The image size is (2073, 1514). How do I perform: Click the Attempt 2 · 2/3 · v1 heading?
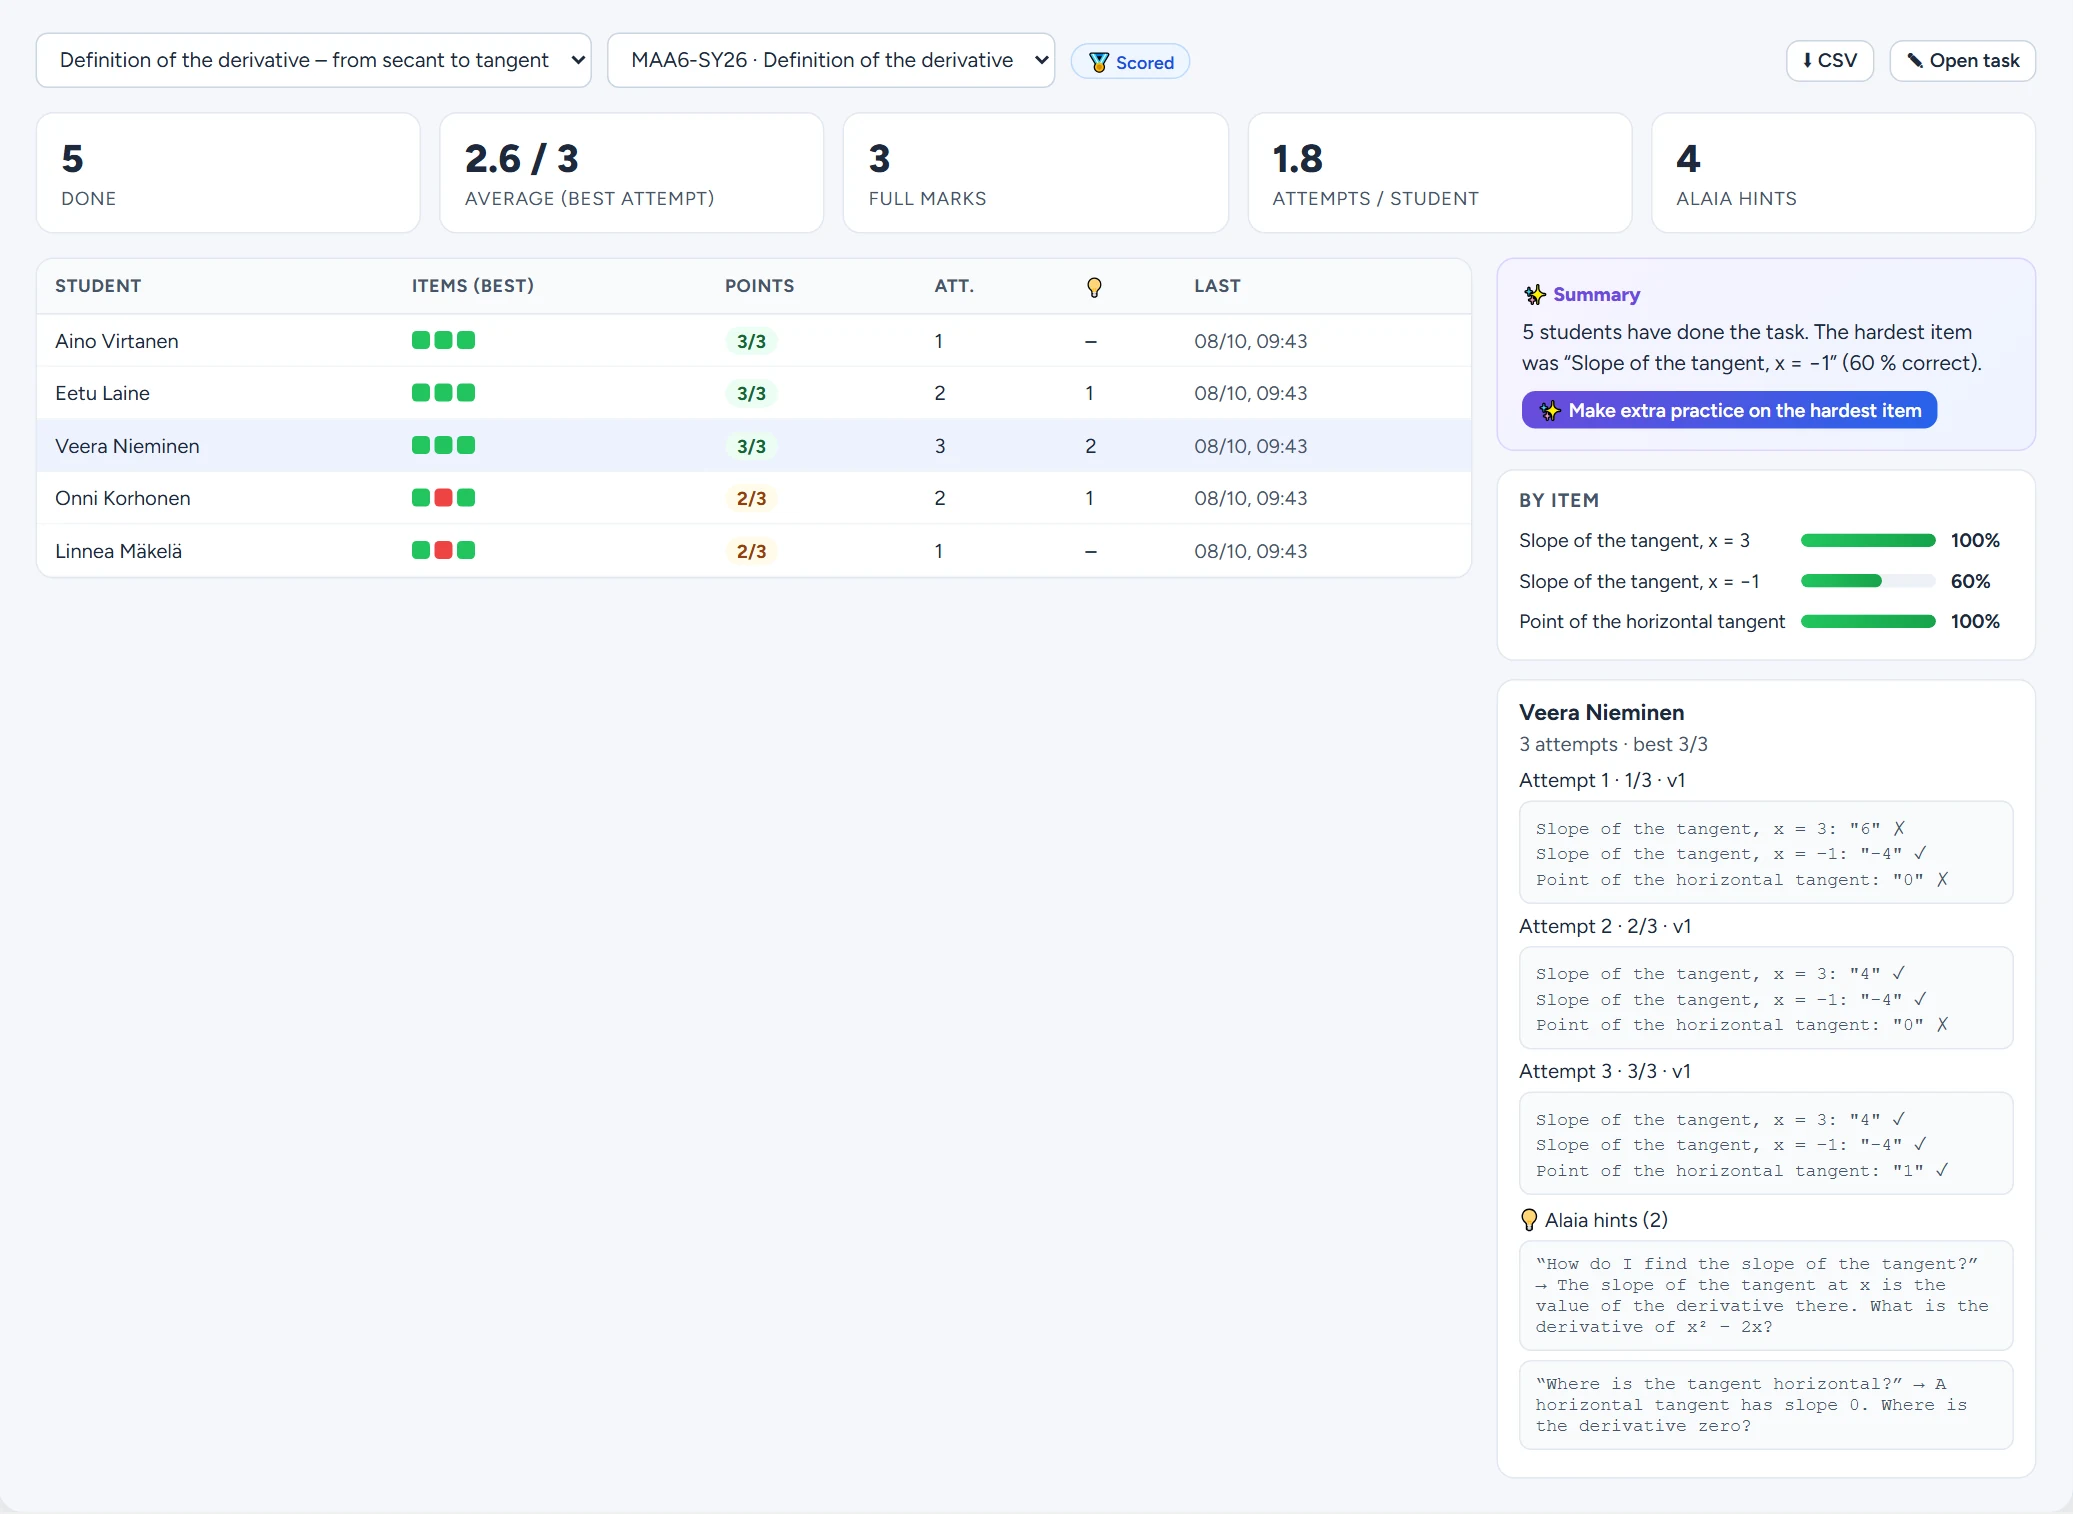click(1605, 926)
